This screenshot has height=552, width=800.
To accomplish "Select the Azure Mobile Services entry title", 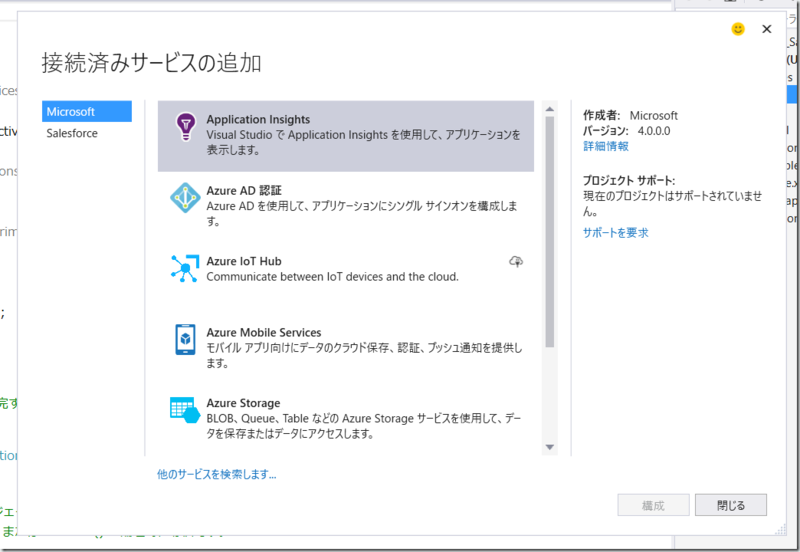I will (x=264, y=333).
